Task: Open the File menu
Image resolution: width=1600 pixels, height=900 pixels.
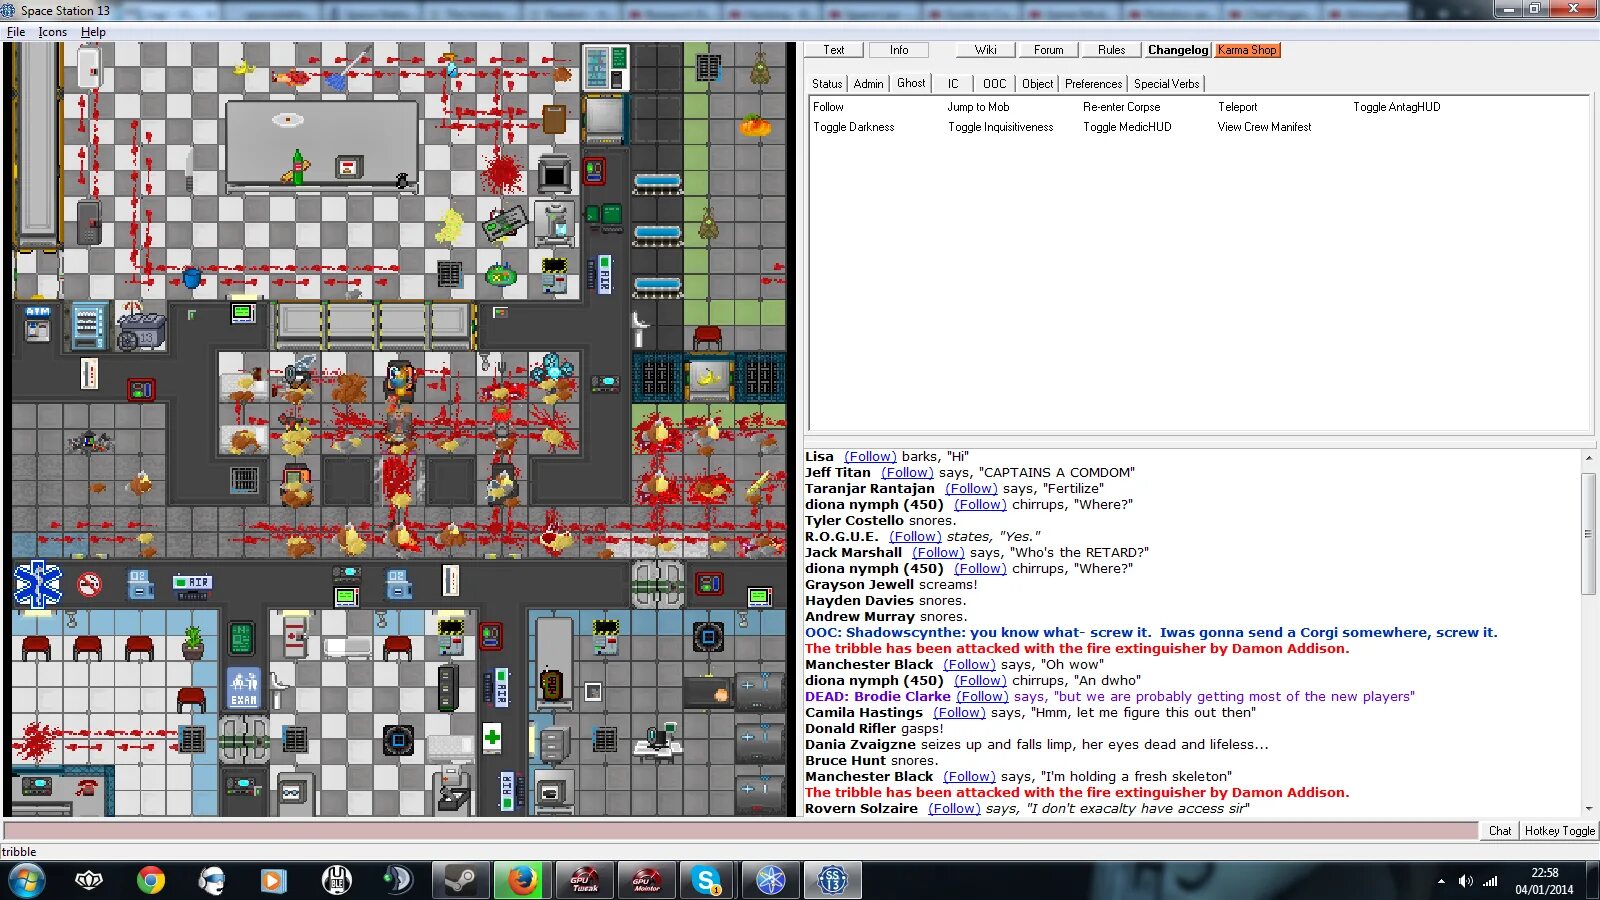Action: click(x=16, y=32)
